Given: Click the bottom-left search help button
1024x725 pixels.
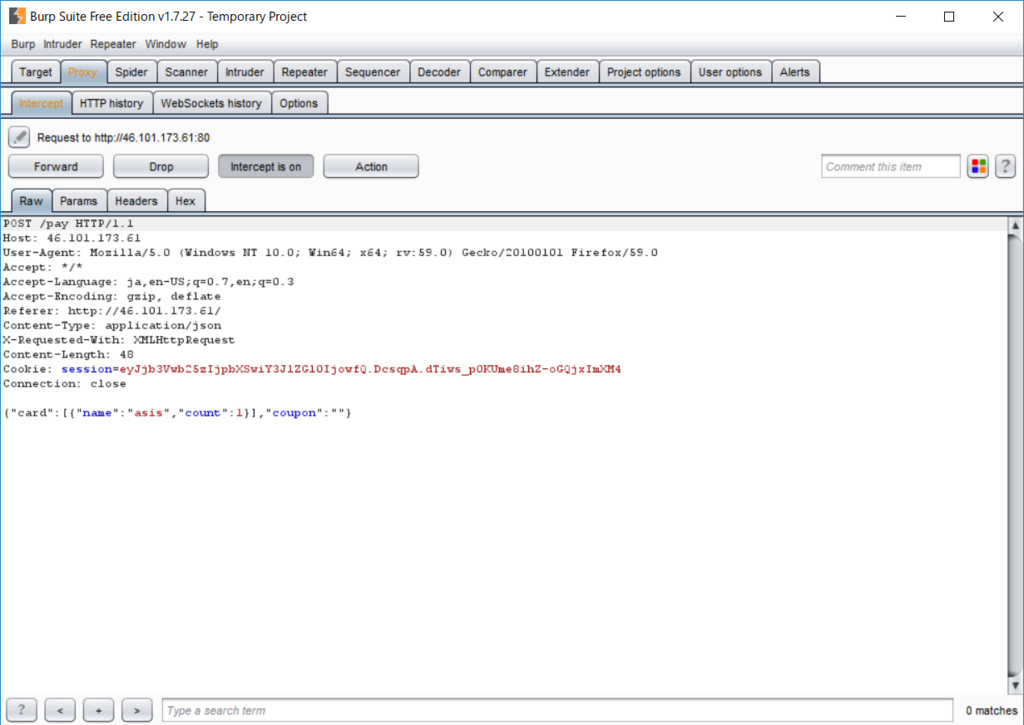Looking at the screenshot, I should click(x=22, y=710).
